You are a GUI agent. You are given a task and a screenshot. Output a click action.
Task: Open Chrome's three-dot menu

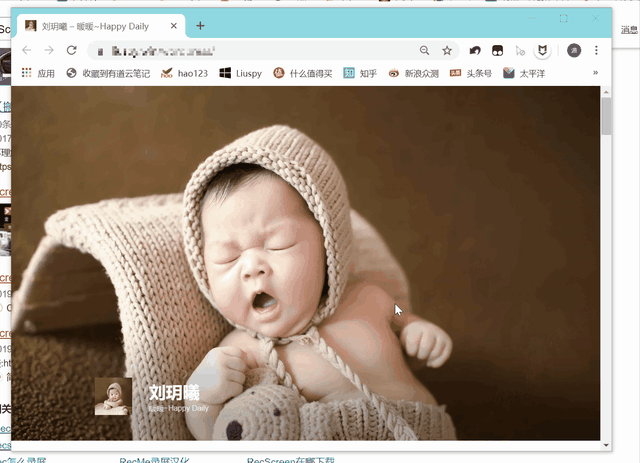(597, 50)
